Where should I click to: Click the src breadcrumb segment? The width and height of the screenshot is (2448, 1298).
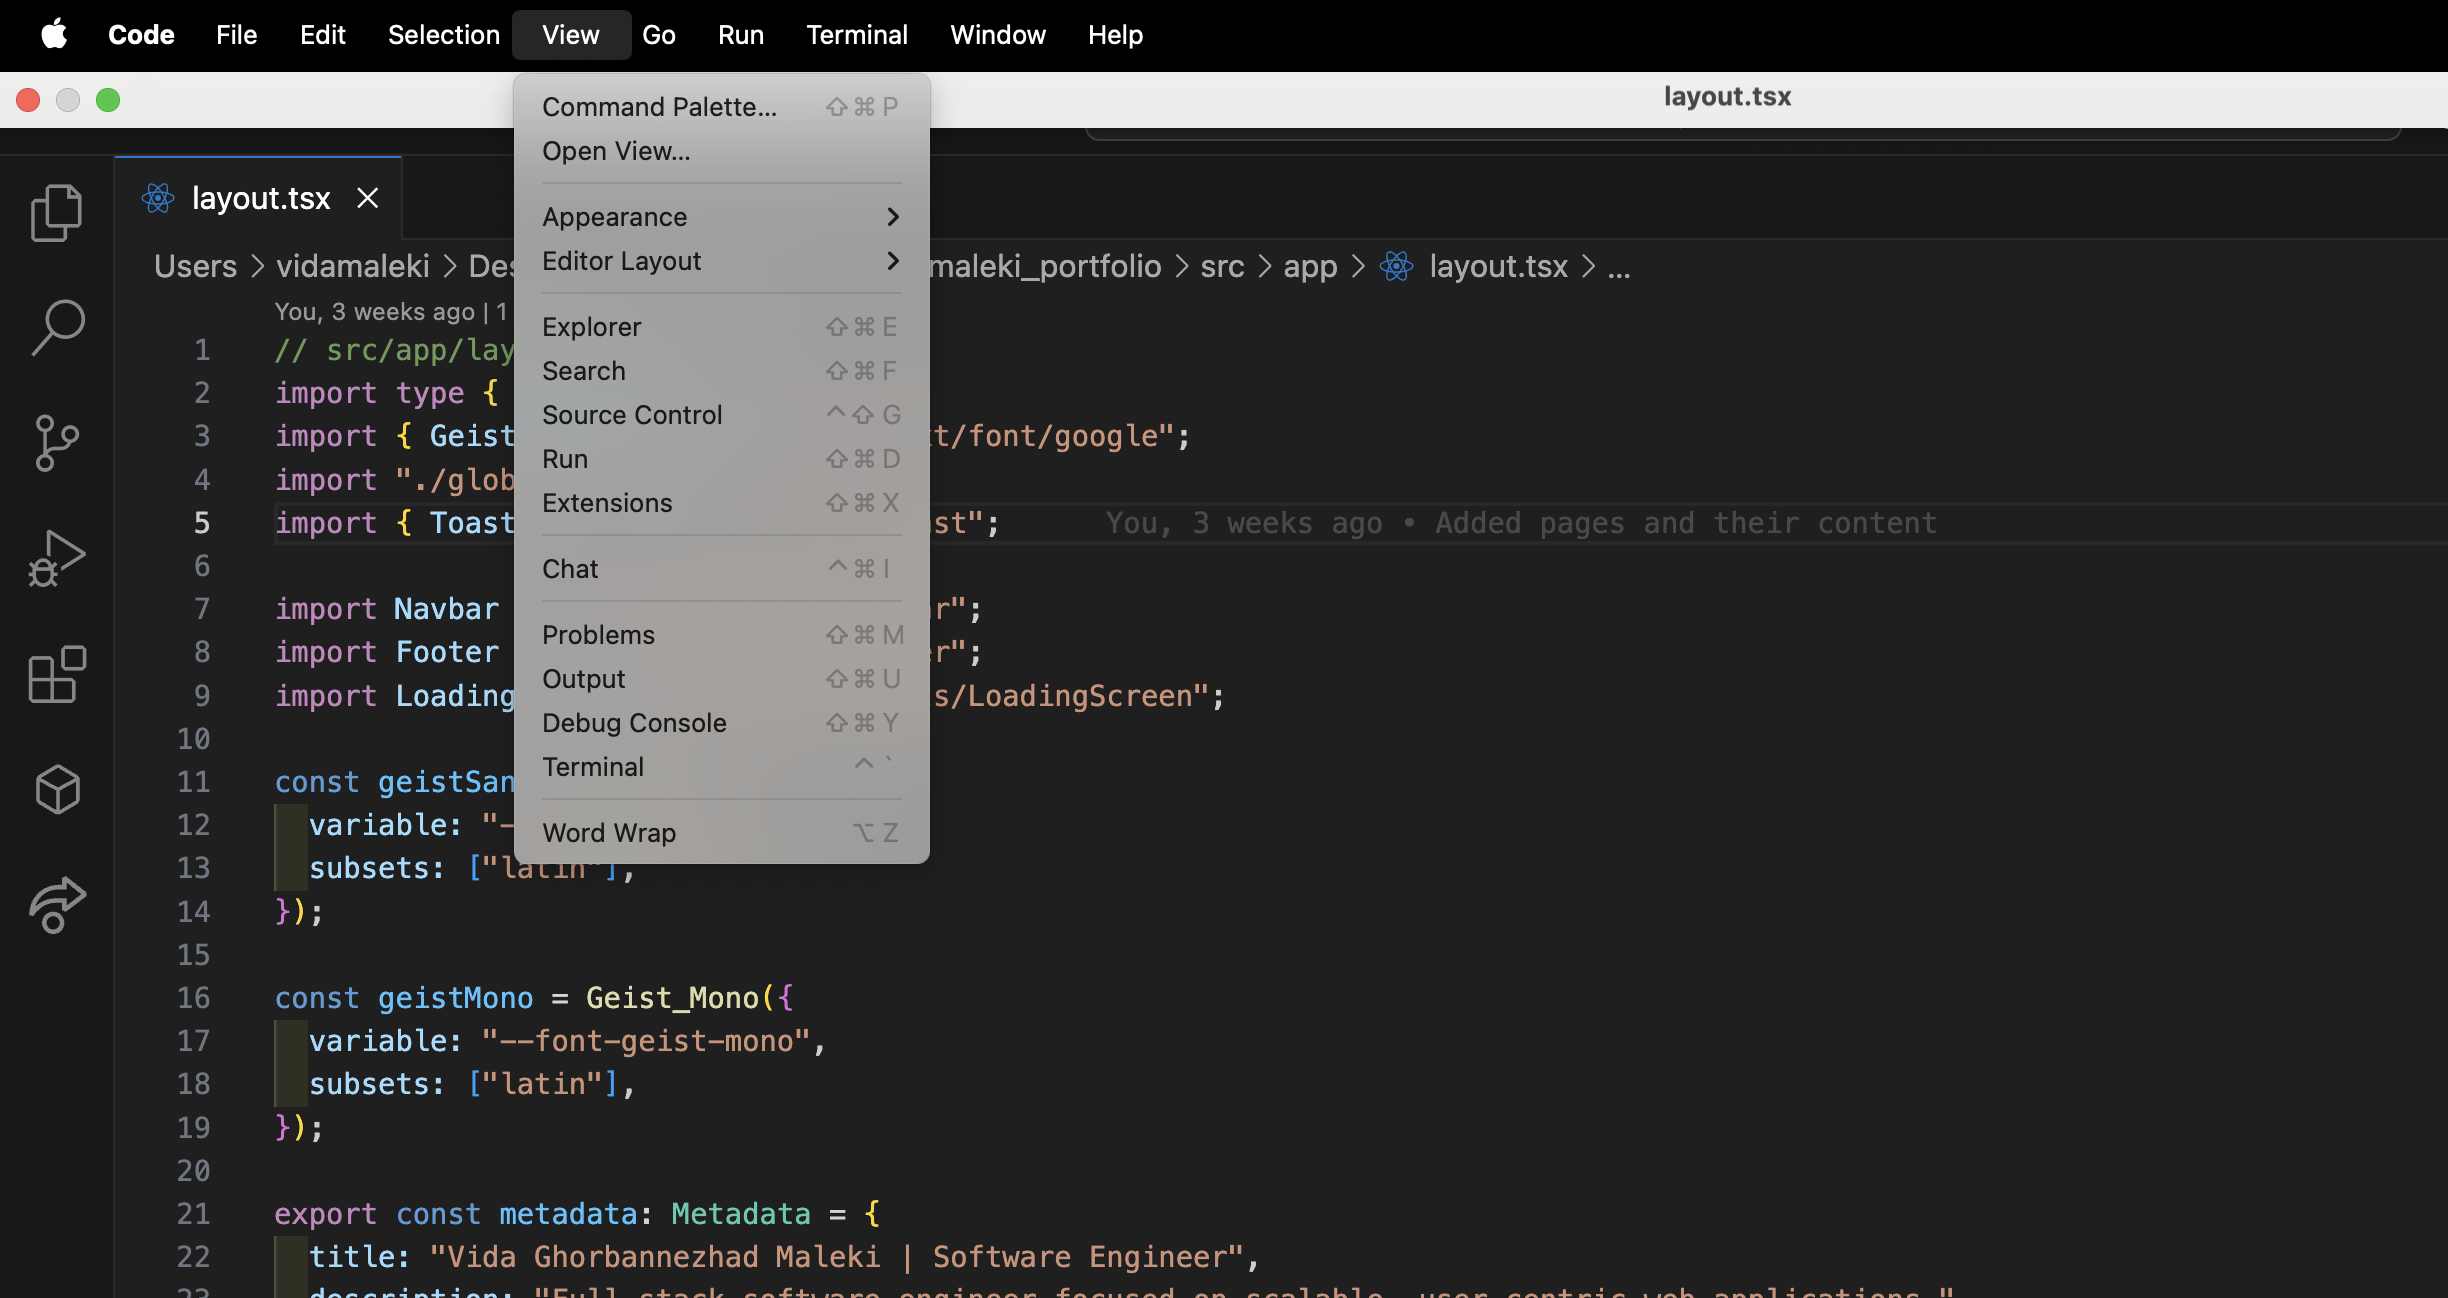(1222, 266)
